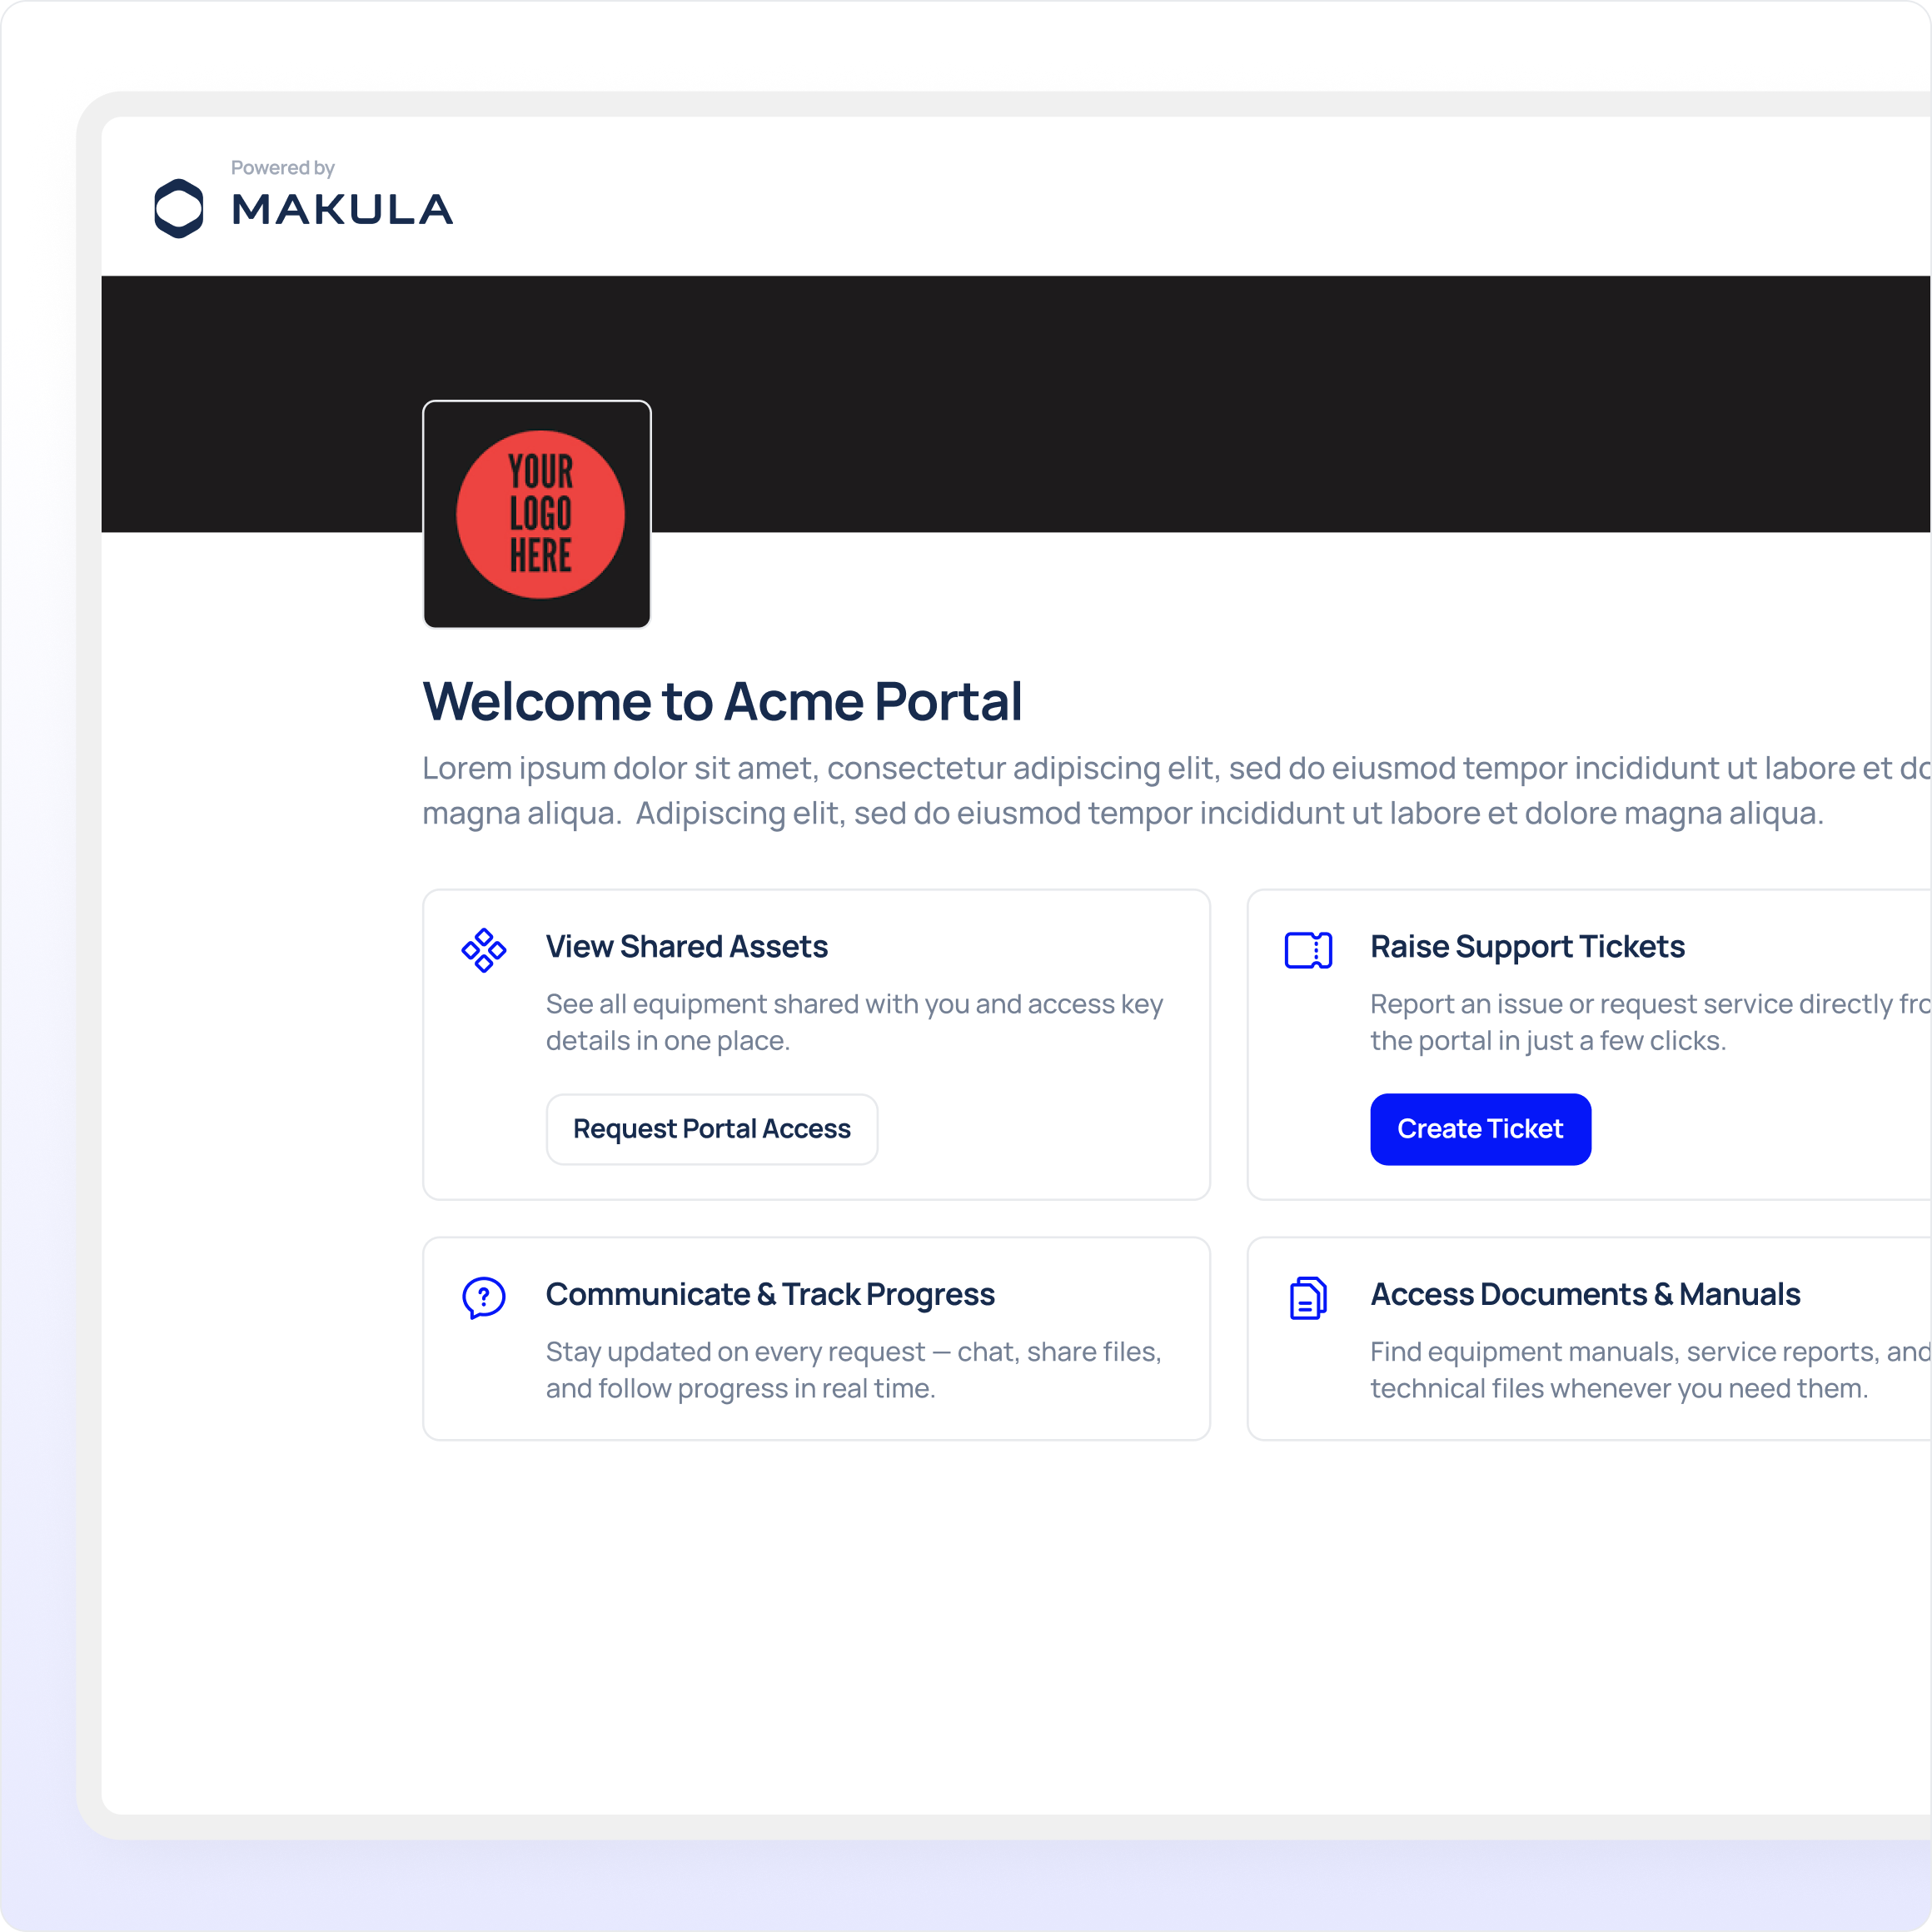This screenshot has width=1932, height=1932.
Task: Click the Powered by label
Action: (x=282, y=168)
